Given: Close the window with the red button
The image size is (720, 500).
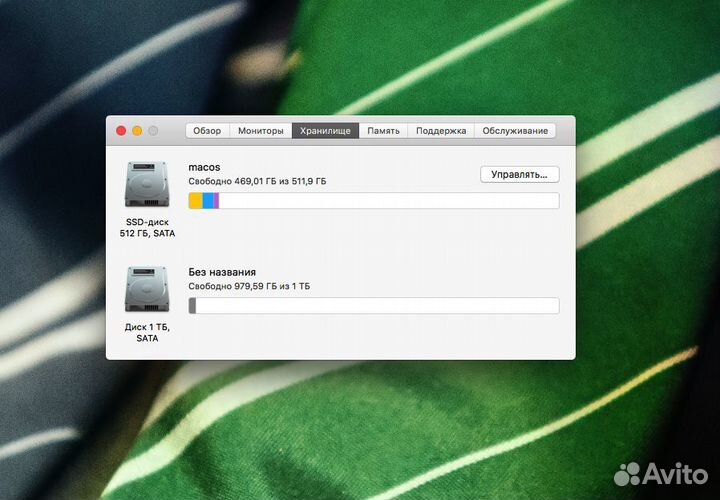Looking at the screenshot, I should [x=121, y=131].
